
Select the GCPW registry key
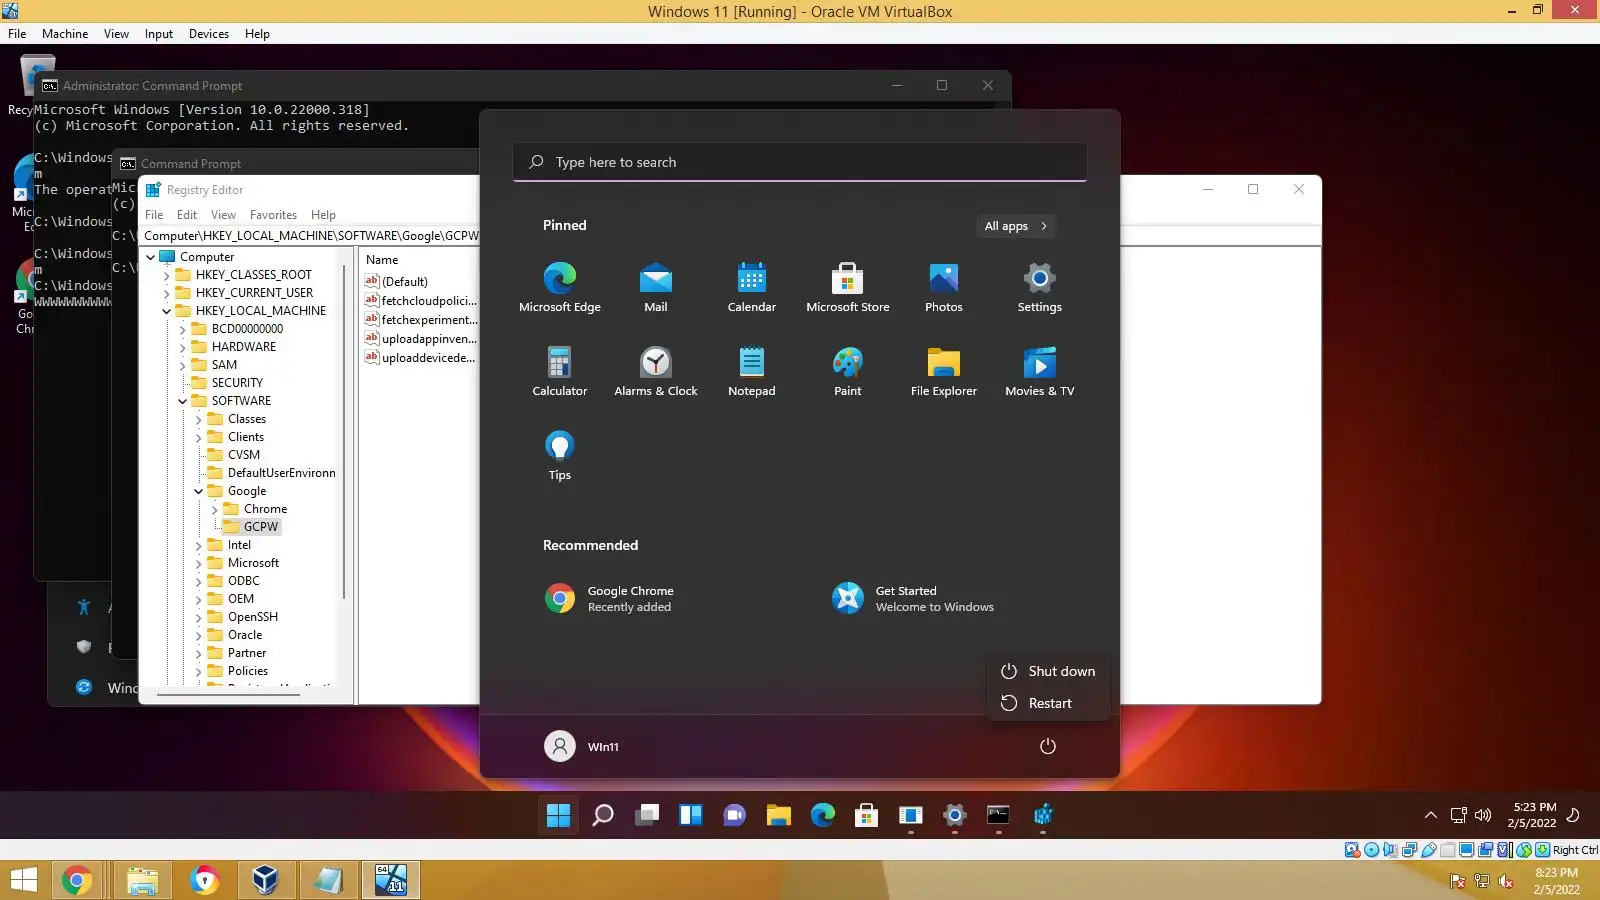[260, 527]
